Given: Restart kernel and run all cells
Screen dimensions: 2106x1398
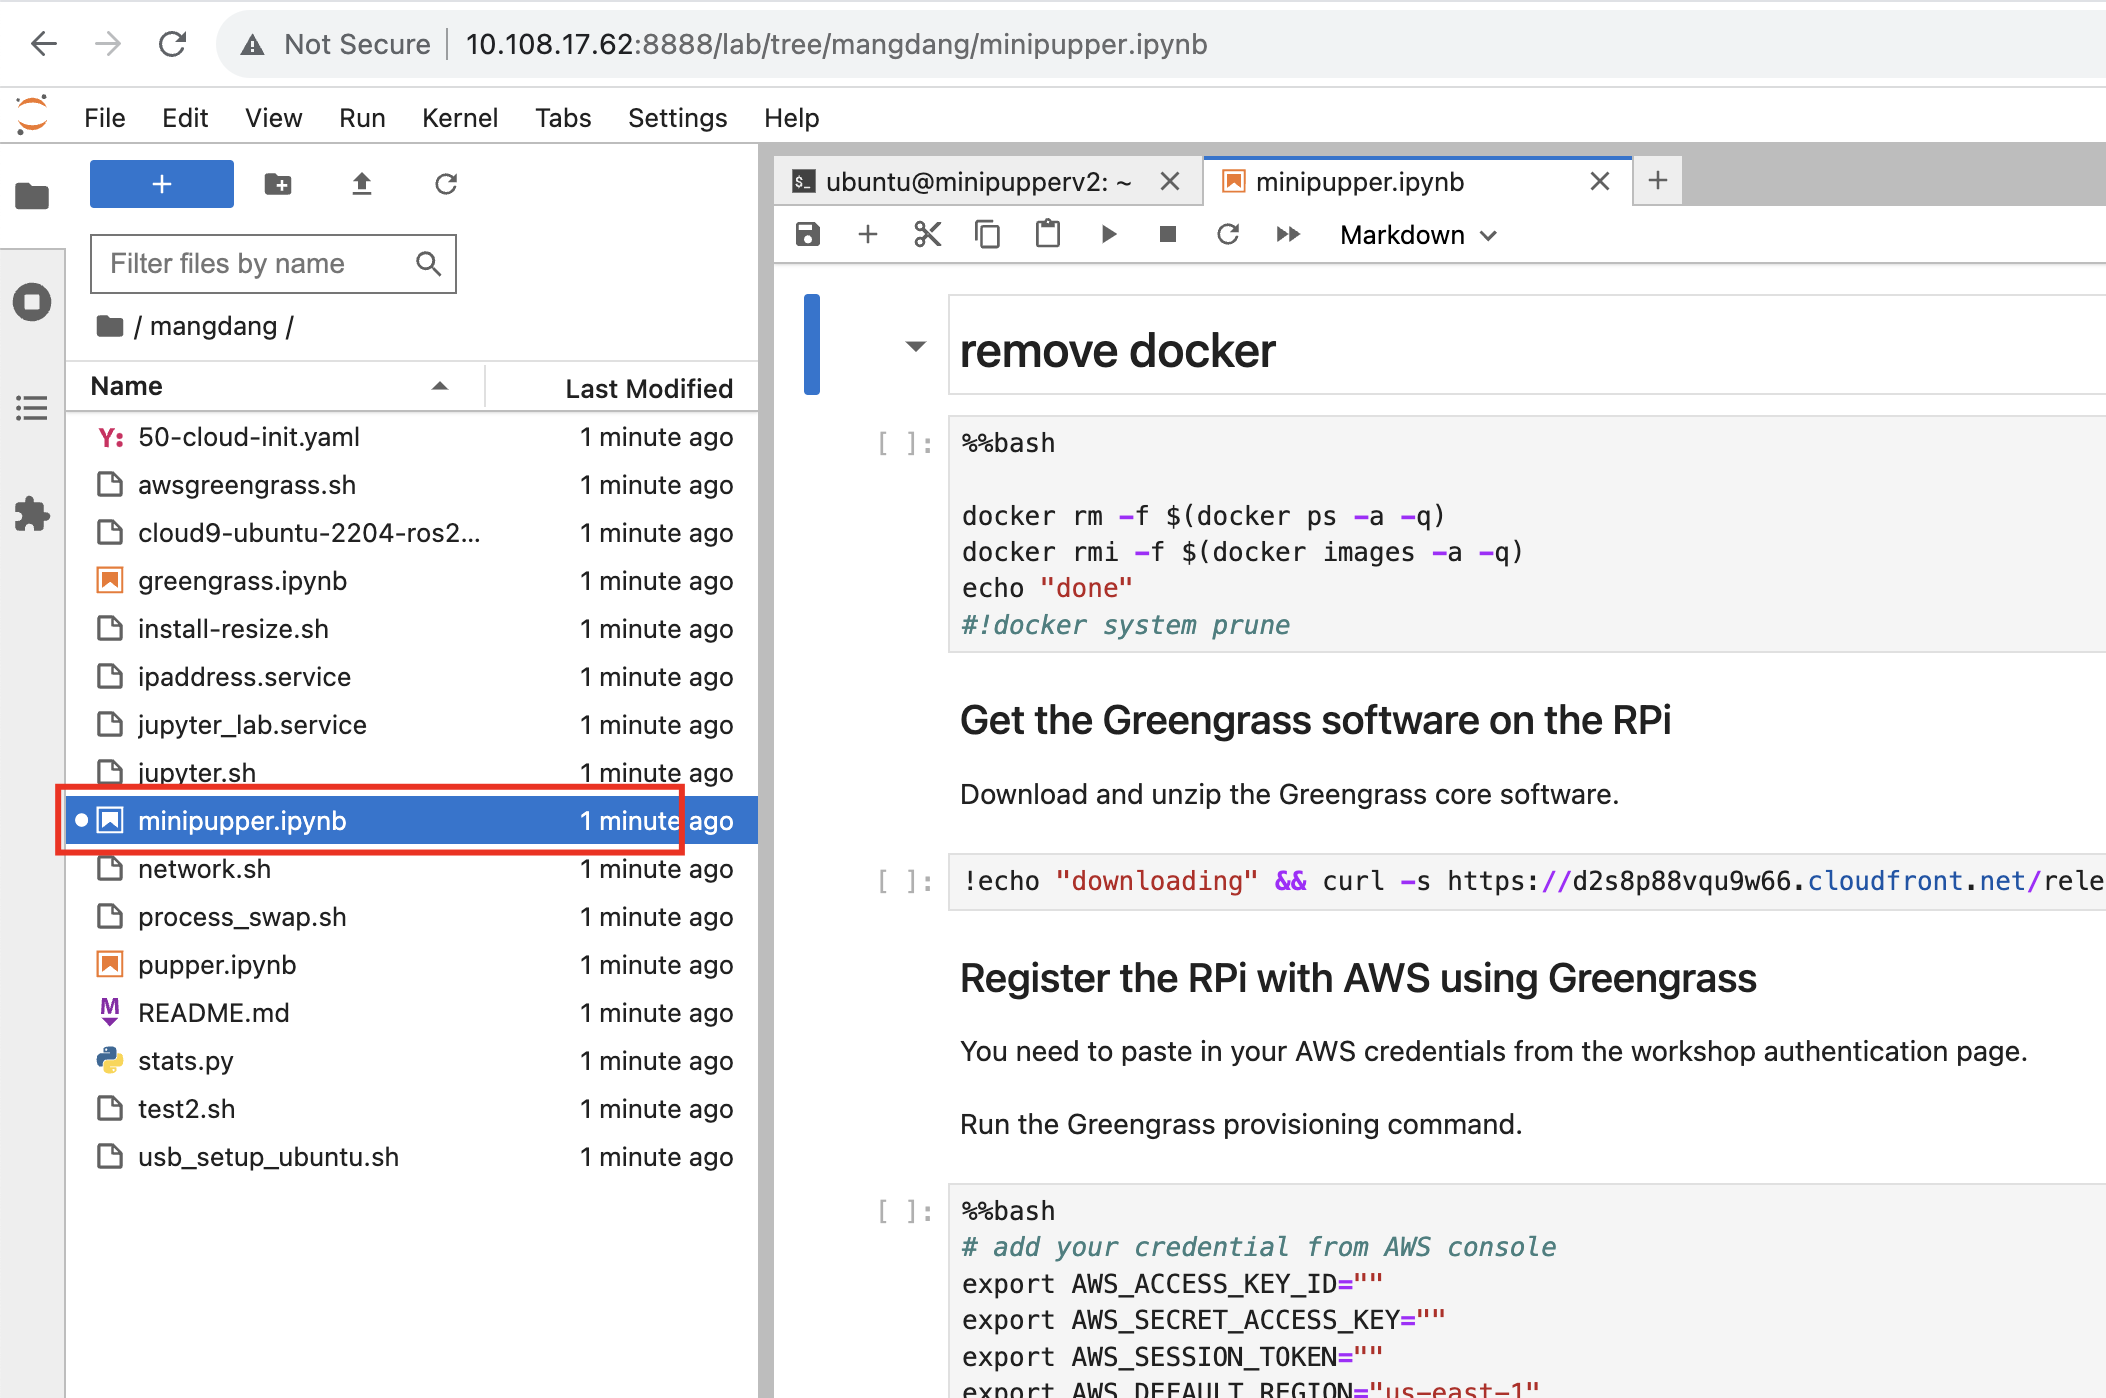Looking at the screenshot, I should click(x=1288, y=235).
